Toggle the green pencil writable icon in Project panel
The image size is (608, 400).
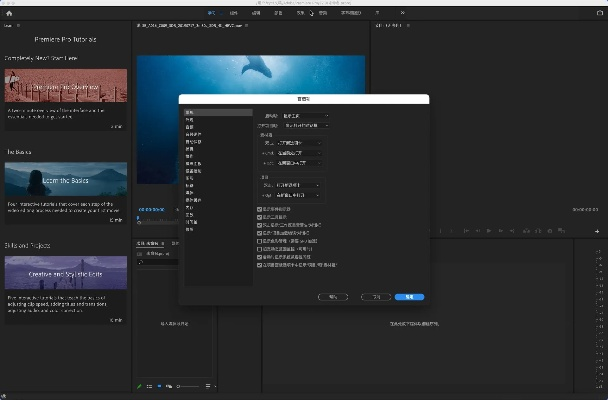(139, 386)
